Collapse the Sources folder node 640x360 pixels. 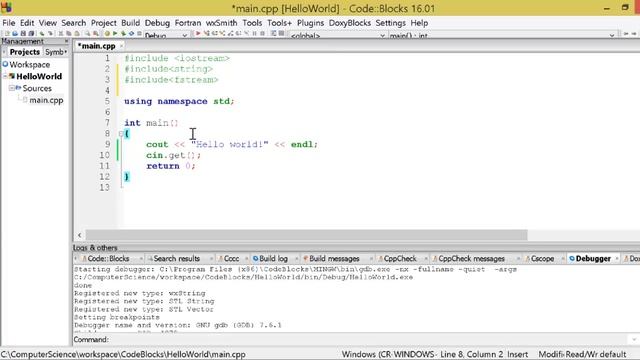tap(11, 88)
